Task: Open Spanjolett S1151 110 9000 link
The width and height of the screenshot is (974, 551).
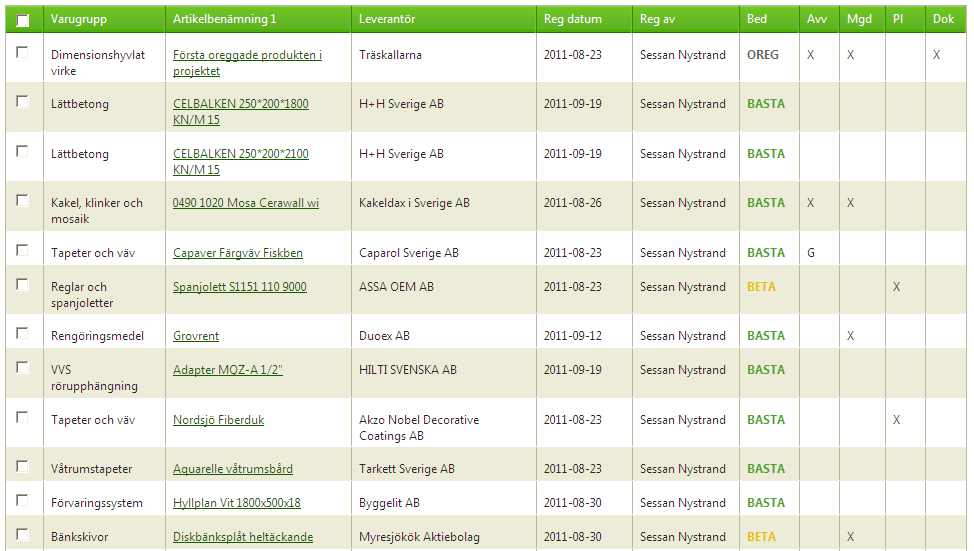Action: pos(239,287)
